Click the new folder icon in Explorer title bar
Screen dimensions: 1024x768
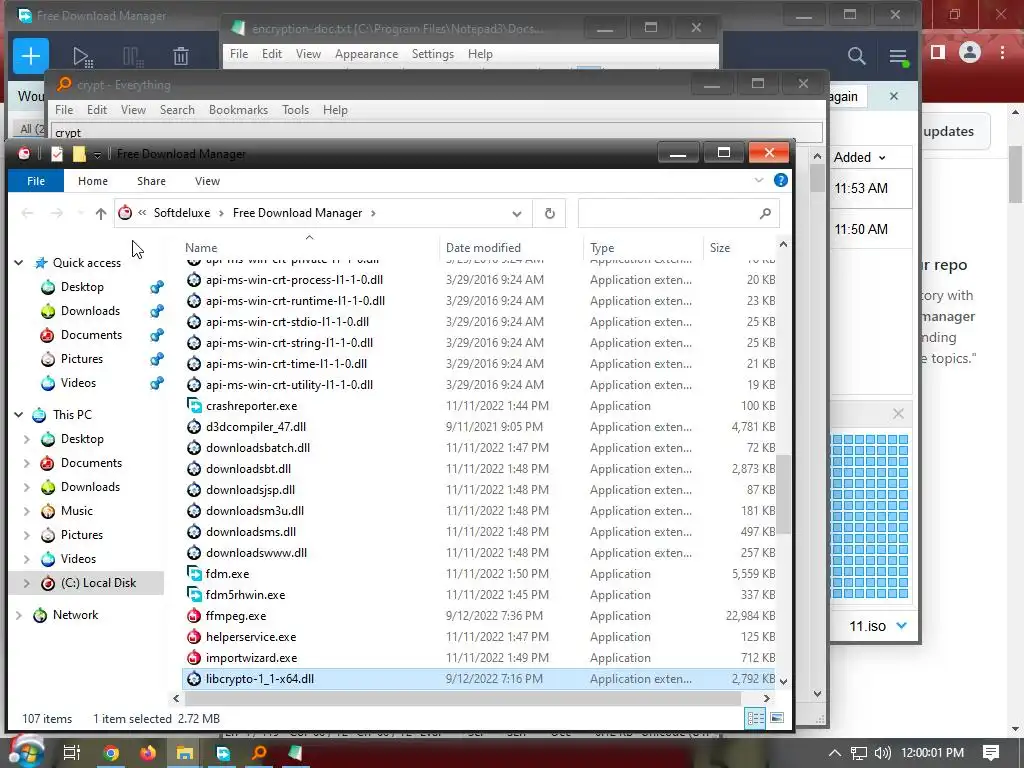pos(79,153)
